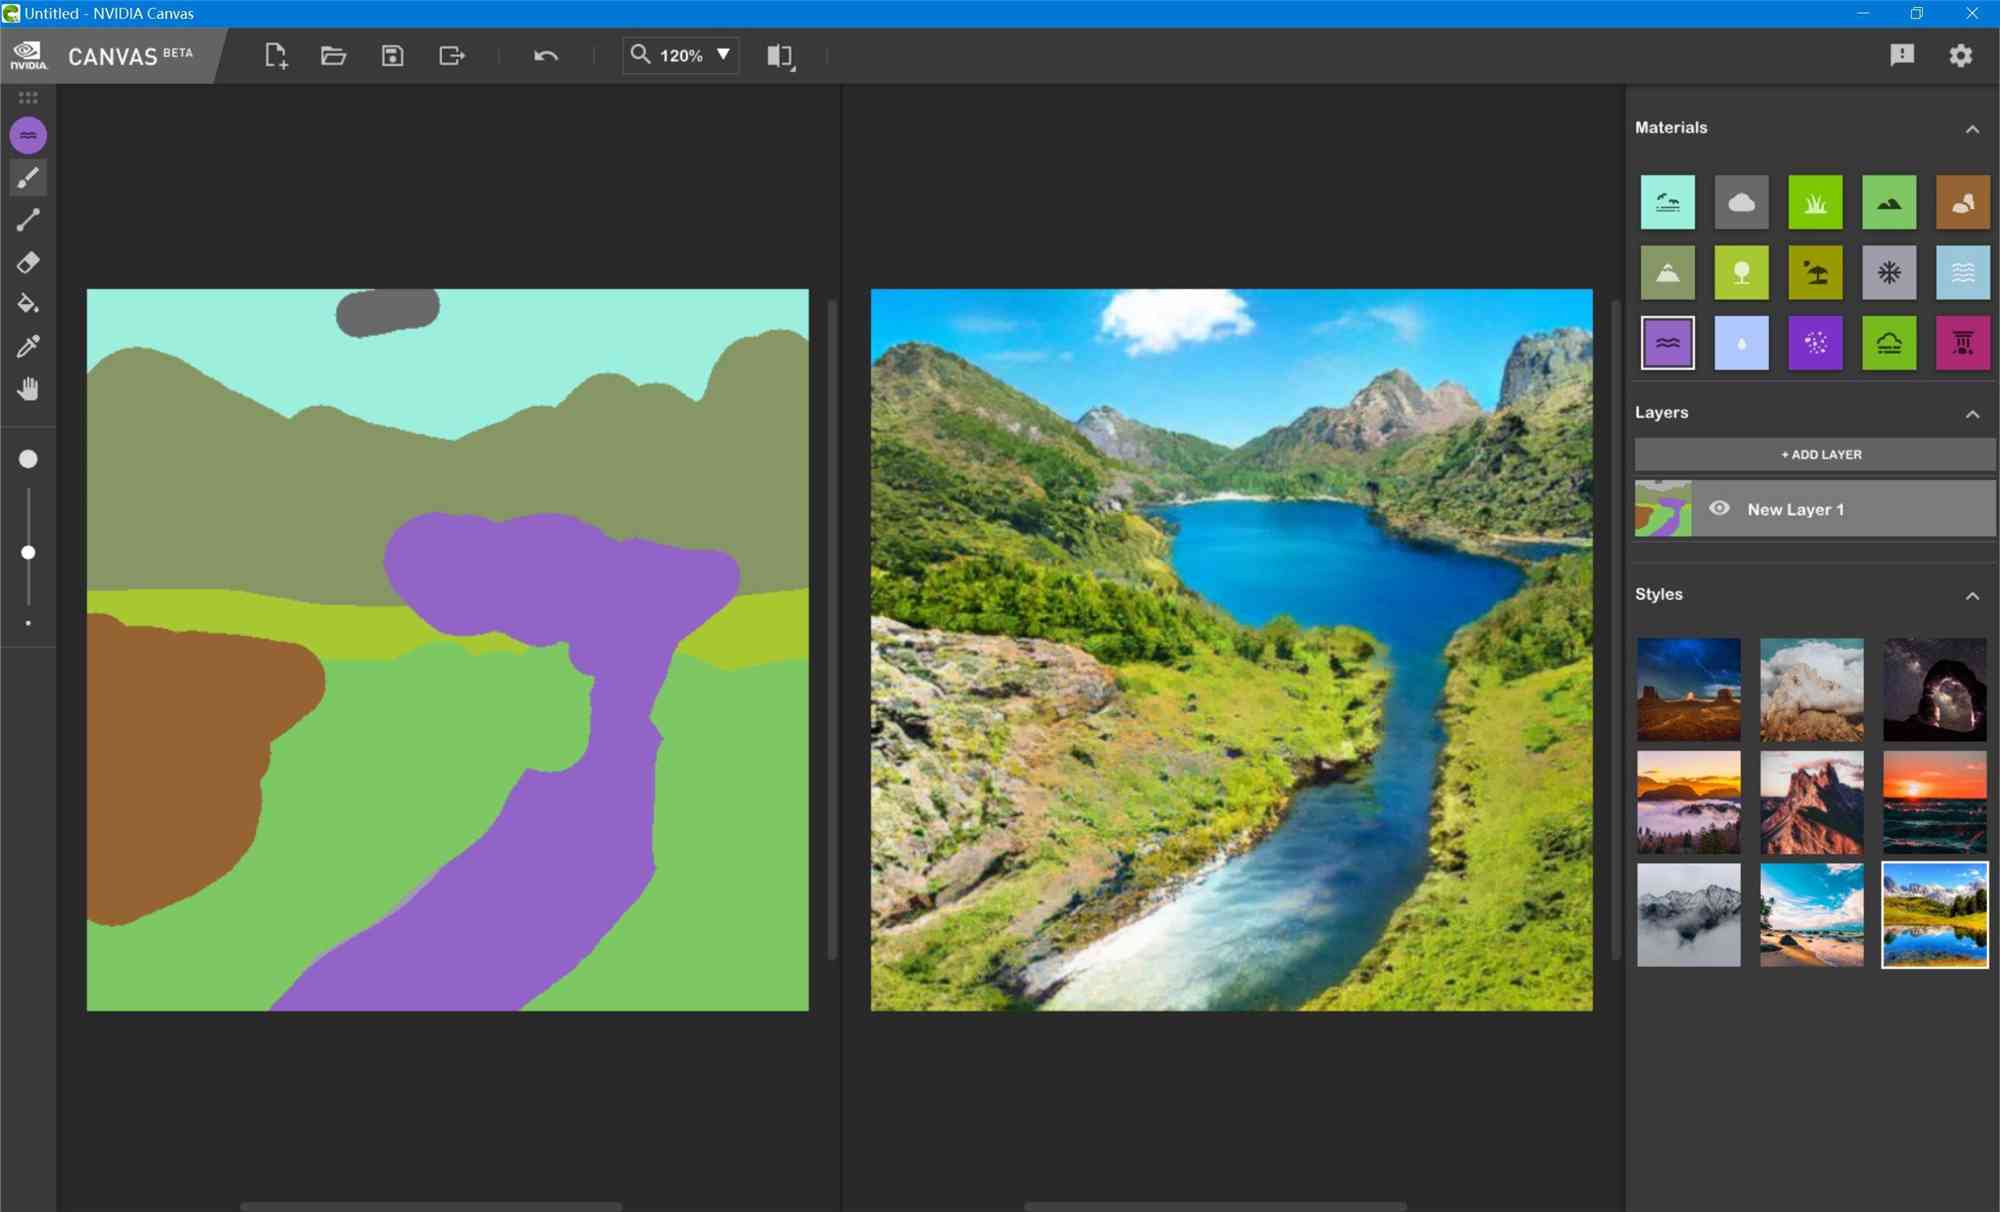2000x1212 pixels.
Task: Click the canvas size toggle button
Action: (779, 56)
